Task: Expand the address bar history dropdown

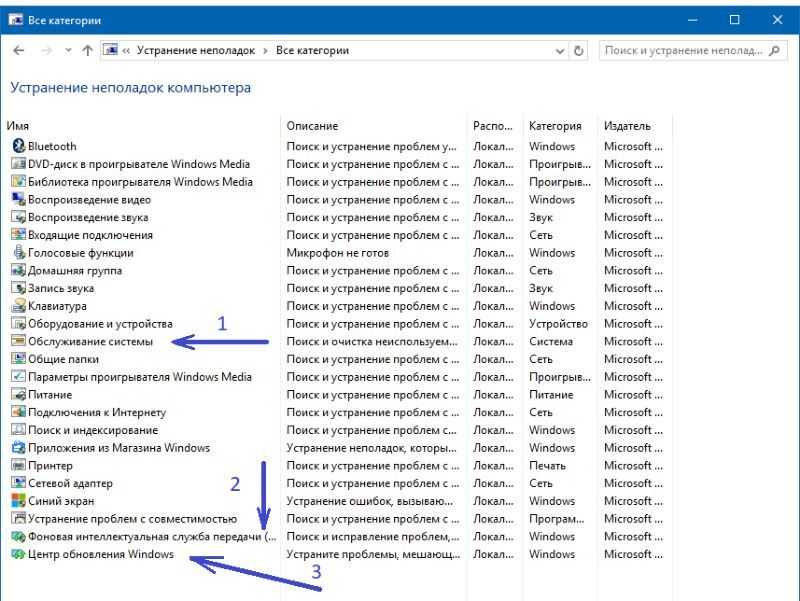Action: (560, 51)
